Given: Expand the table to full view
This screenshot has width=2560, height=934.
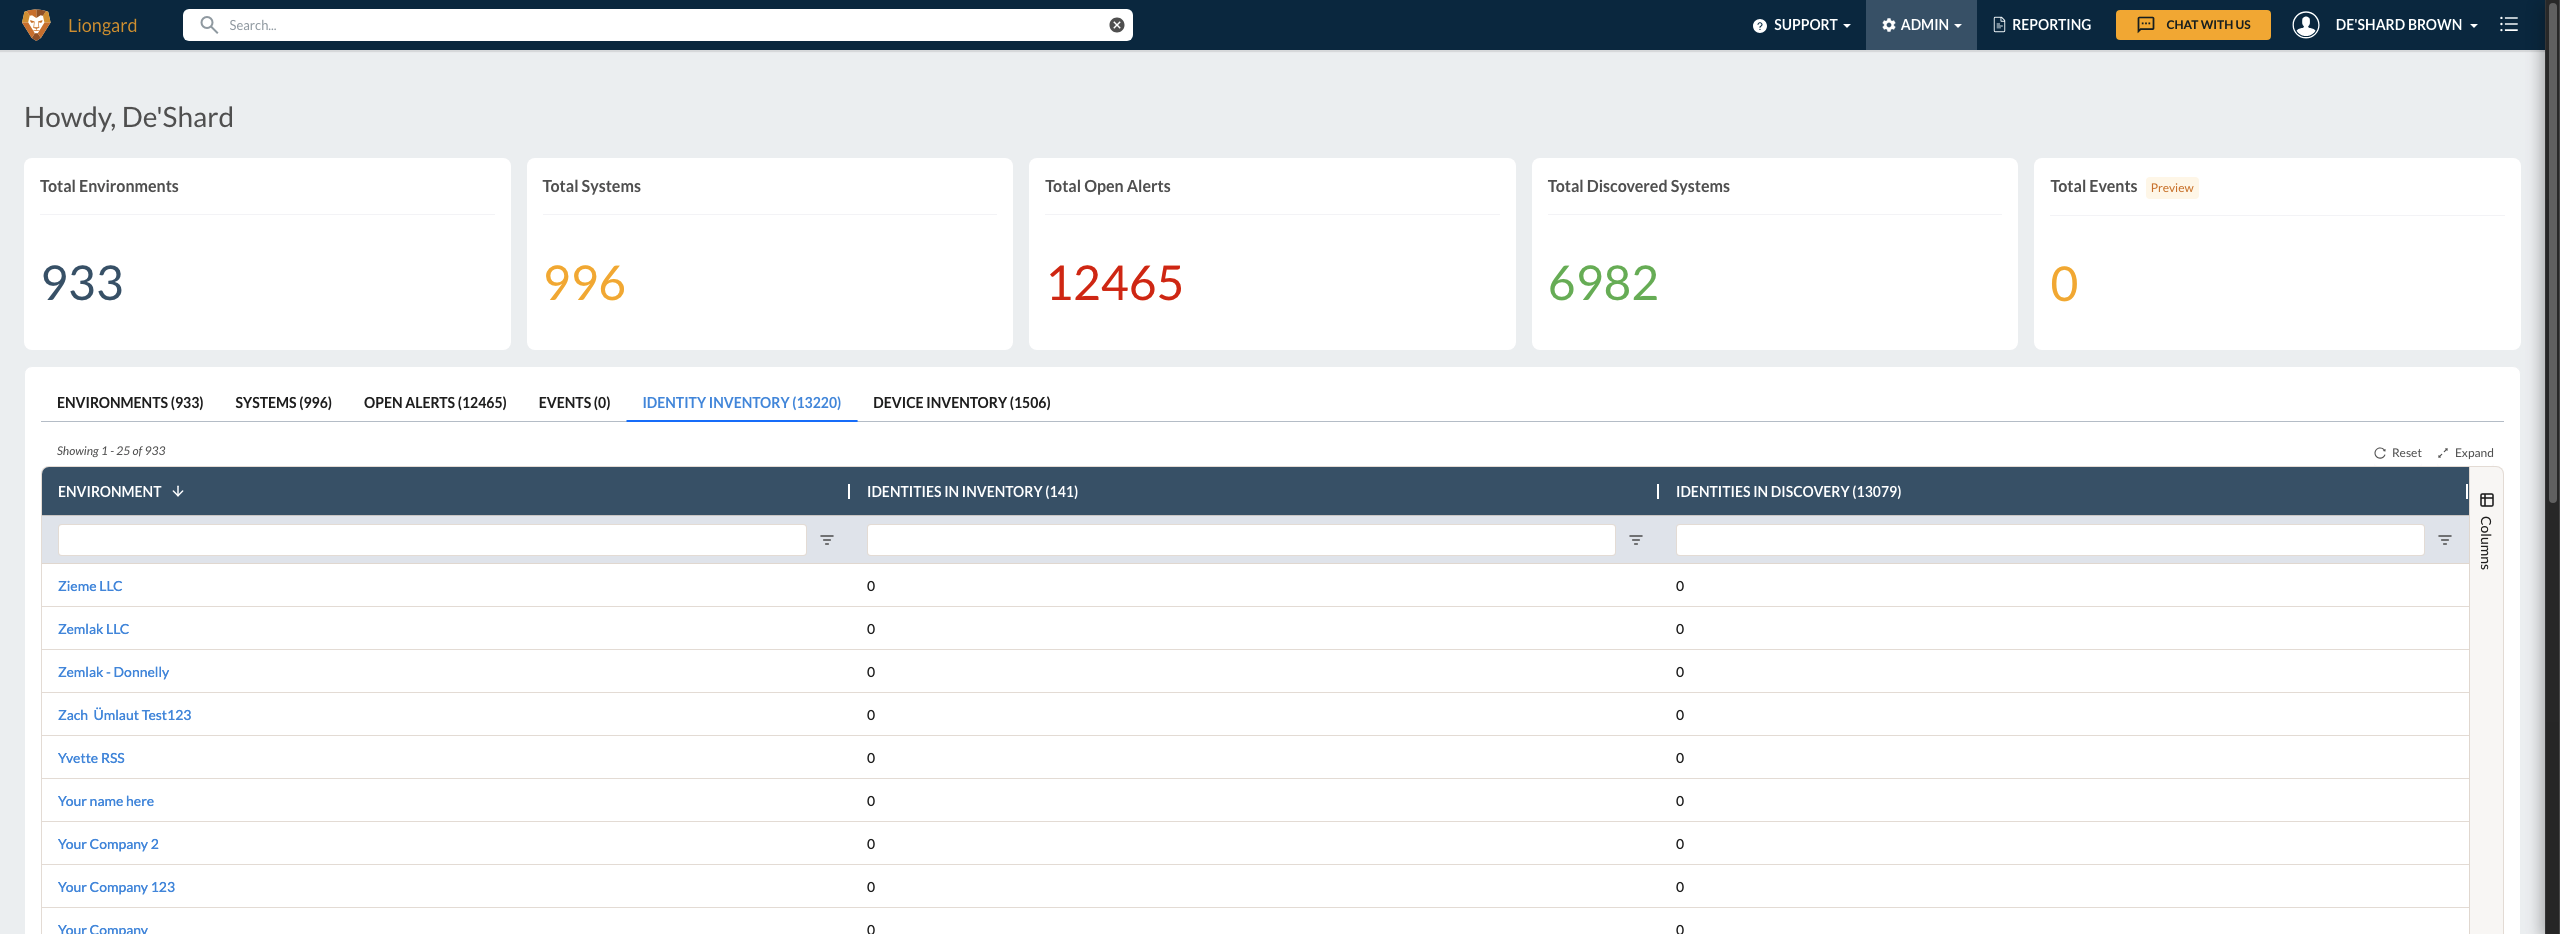Looking at the screenshot, I should tap(2466, 453).
